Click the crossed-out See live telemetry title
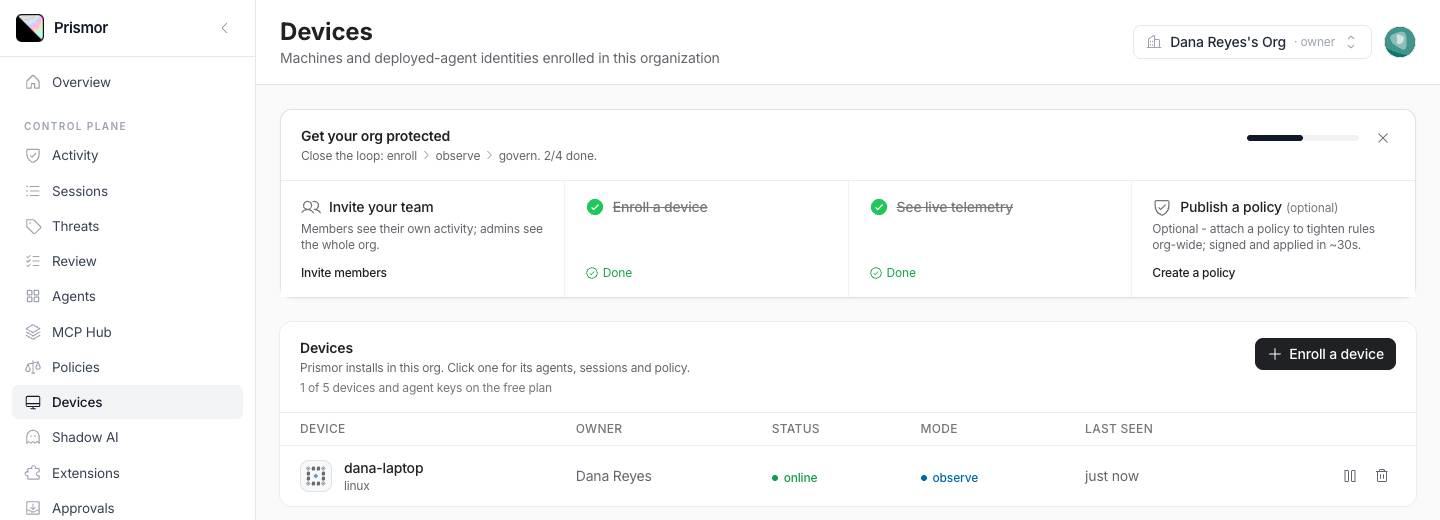The image size is (1440, 520). pyautogui.click(x=955, y=207)
